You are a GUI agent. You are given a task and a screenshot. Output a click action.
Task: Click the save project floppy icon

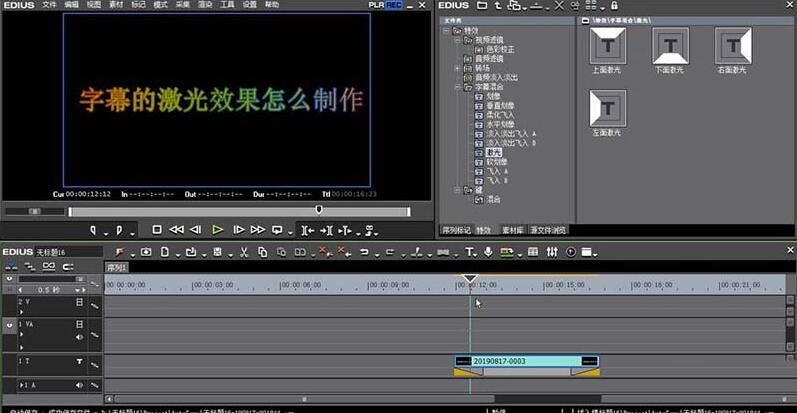[218, 252]
